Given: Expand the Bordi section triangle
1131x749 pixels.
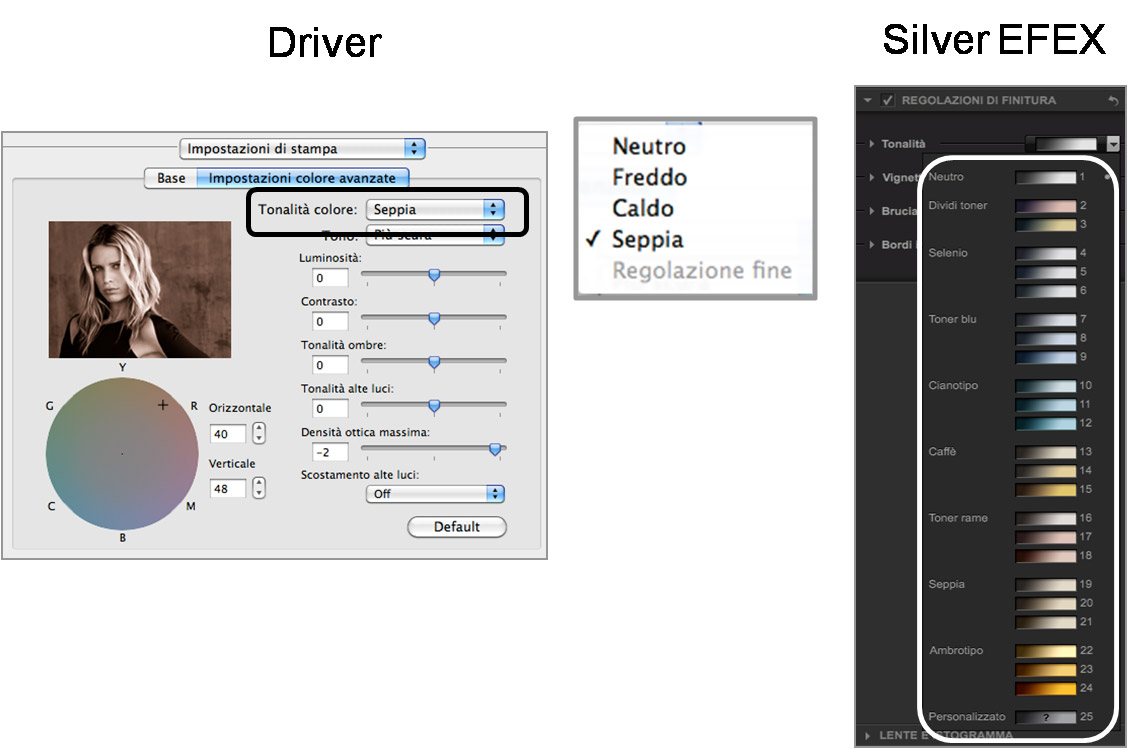Looking at the screenshot, I should pos(872,245).
